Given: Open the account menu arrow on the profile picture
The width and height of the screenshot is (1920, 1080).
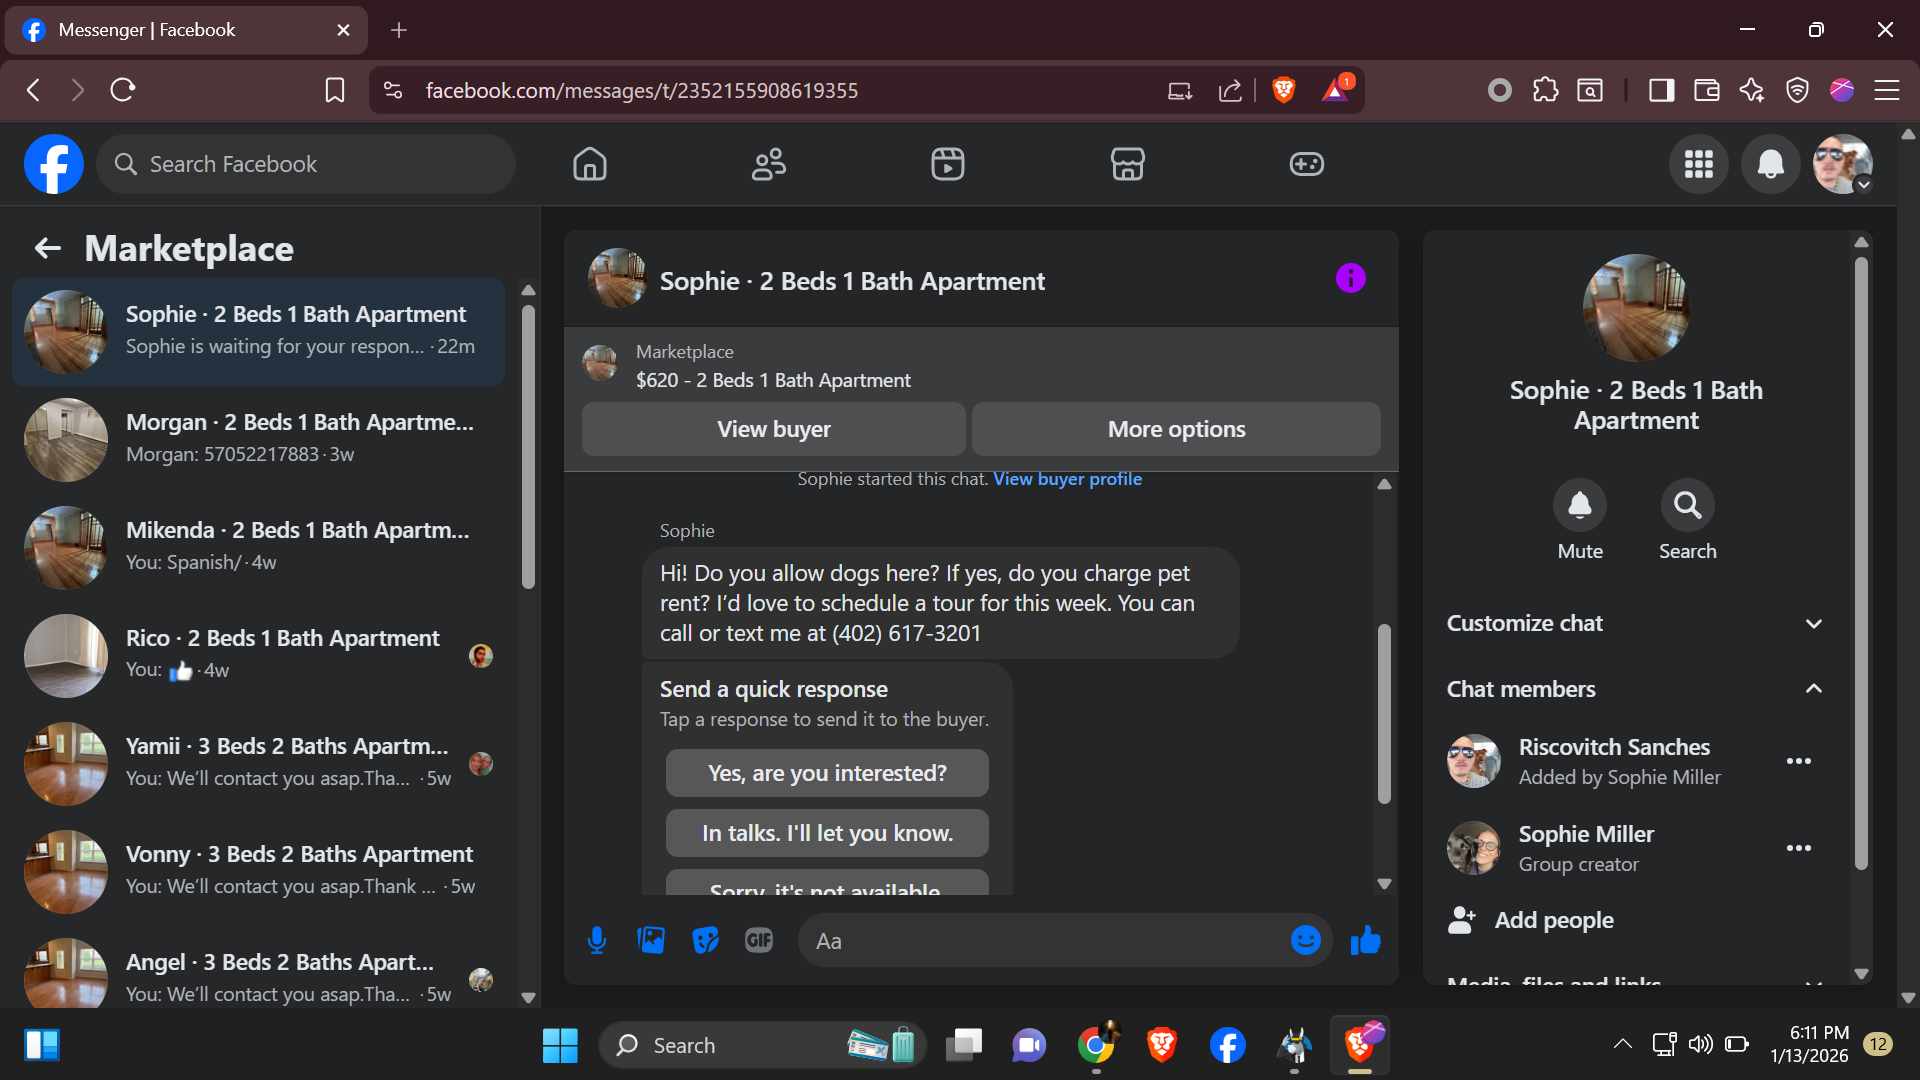Looking at the screenshot, I should click(1864, 185).
